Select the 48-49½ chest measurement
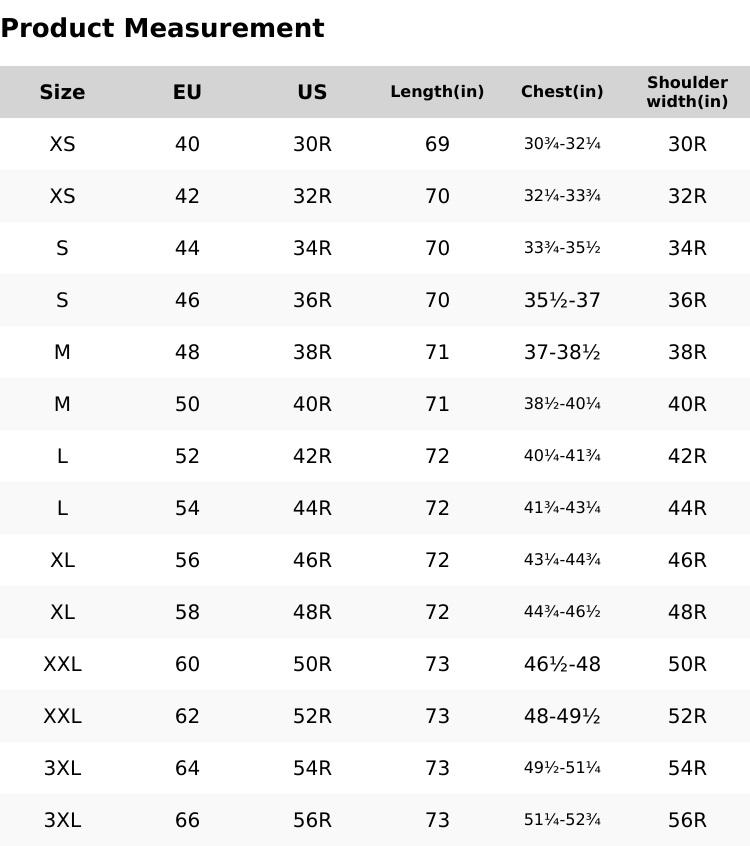750x846 pixels. tap(562, 716)
